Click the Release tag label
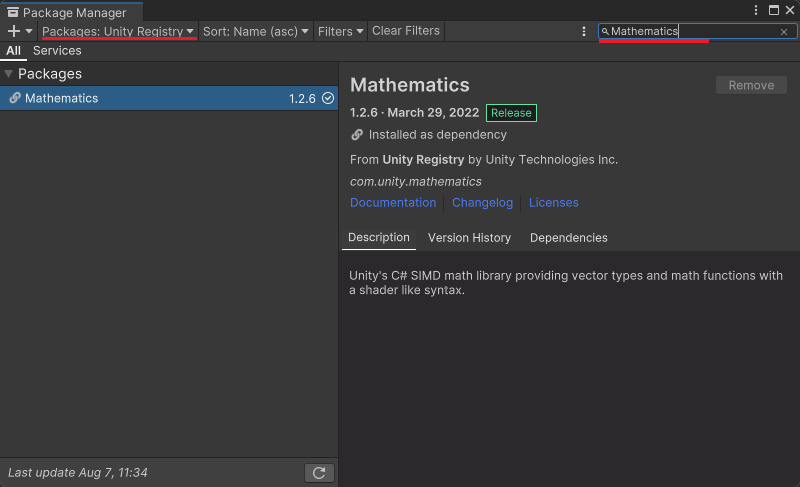This screenshot has height=487, width=800. [511, 113]
